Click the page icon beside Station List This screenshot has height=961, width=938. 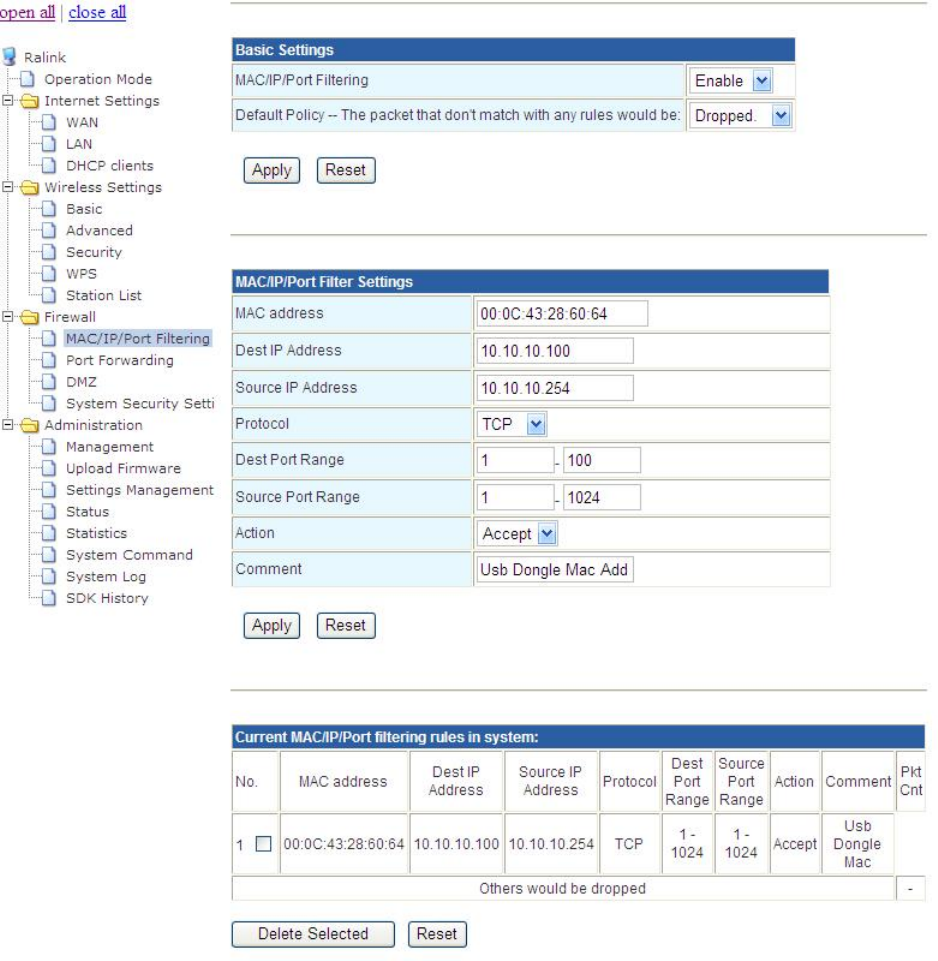click(49, 295)
